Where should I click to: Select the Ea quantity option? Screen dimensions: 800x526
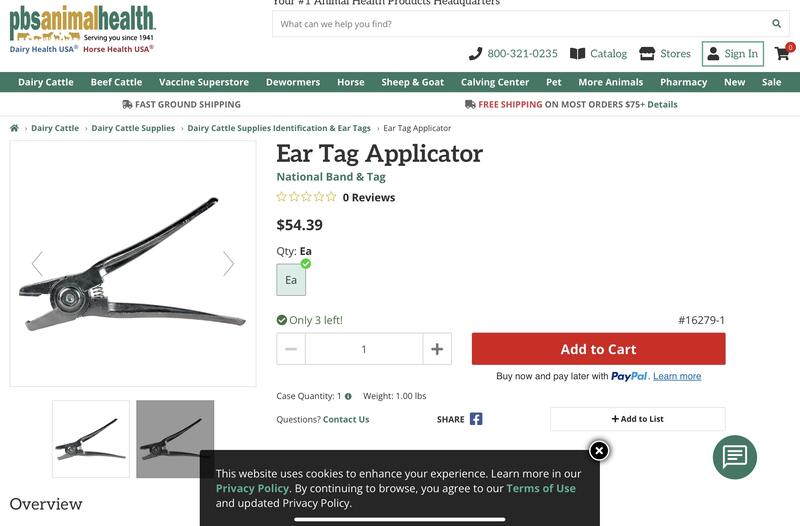[291, 280]
